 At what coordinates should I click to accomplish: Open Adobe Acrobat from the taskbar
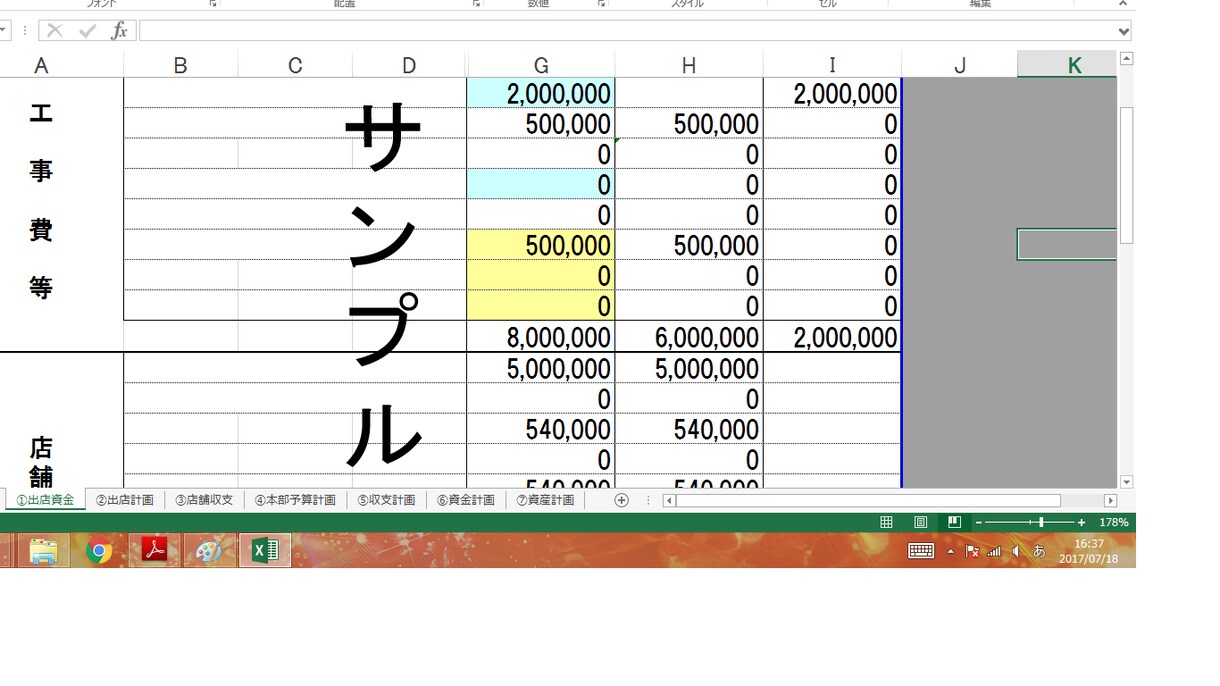pos(154,550)
